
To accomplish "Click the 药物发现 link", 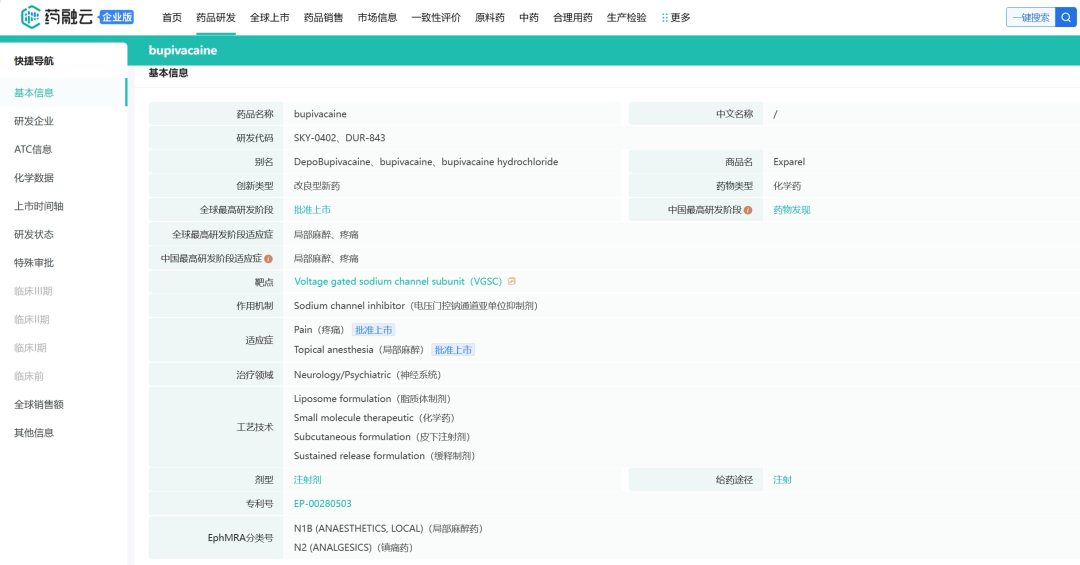I will (x=791, y=210).
